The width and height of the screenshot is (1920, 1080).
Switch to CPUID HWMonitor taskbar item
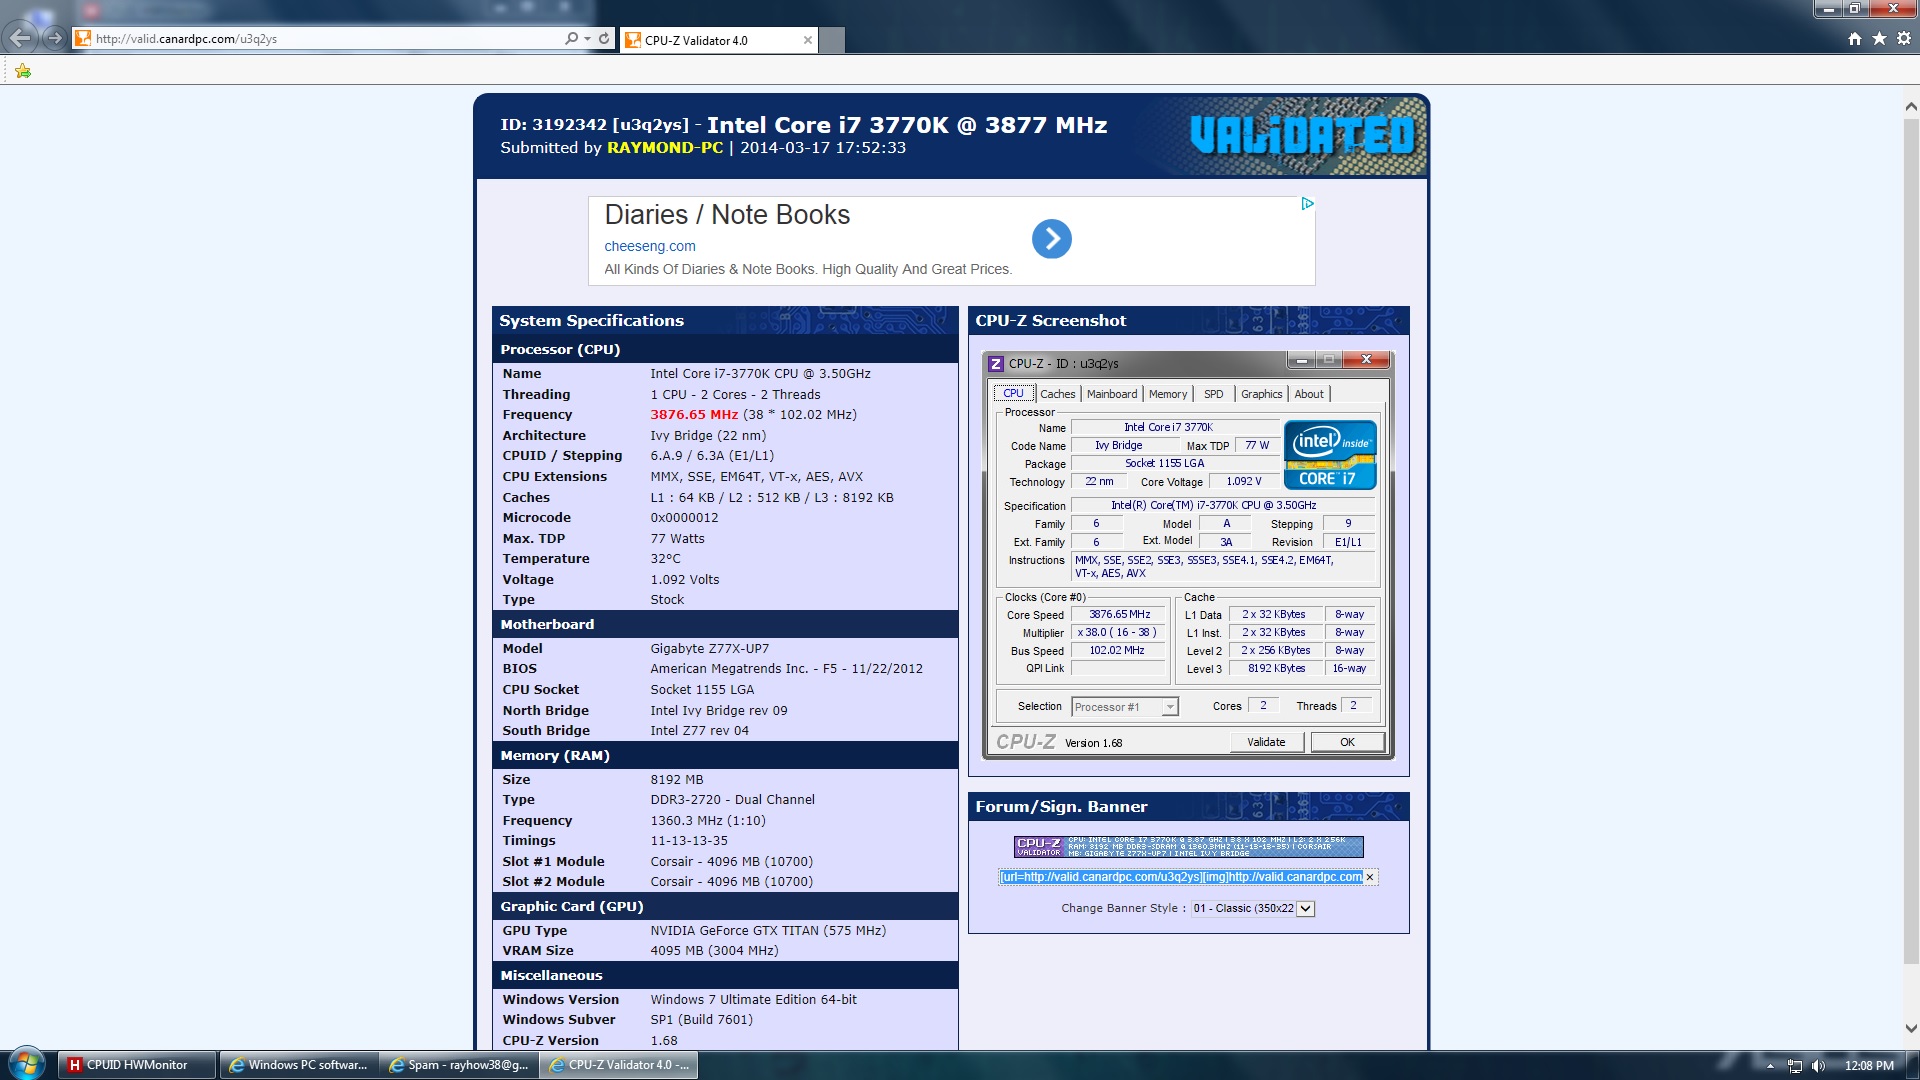point(137,1065)
